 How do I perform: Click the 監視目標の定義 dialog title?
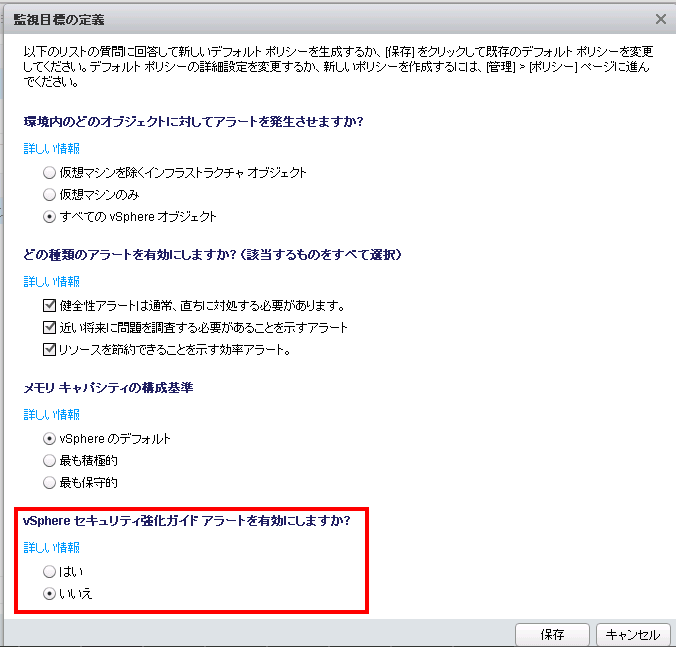[59, 19]
